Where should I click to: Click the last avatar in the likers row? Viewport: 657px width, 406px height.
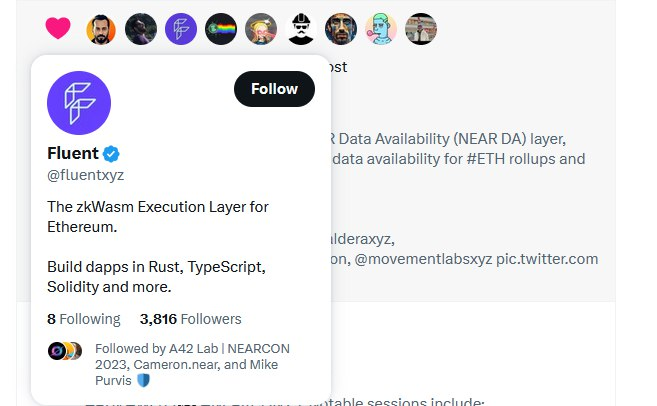pyautogui.click(x=421, y=29)
